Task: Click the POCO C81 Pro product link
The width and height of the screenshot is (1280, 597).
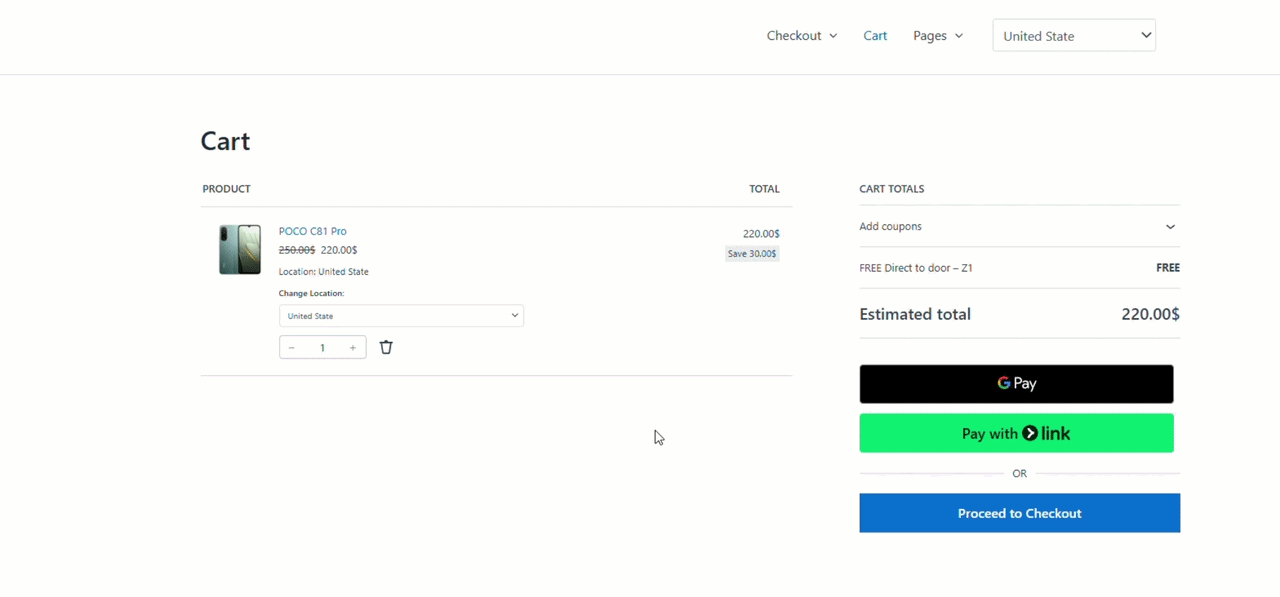Action: pos(313,231)
